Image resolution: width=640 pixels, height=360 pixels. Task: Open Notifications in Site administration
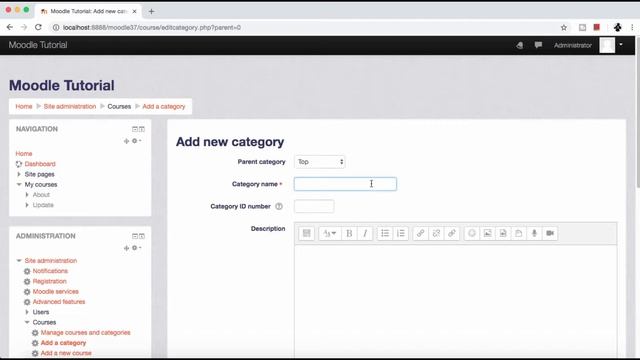pos(50,271)
